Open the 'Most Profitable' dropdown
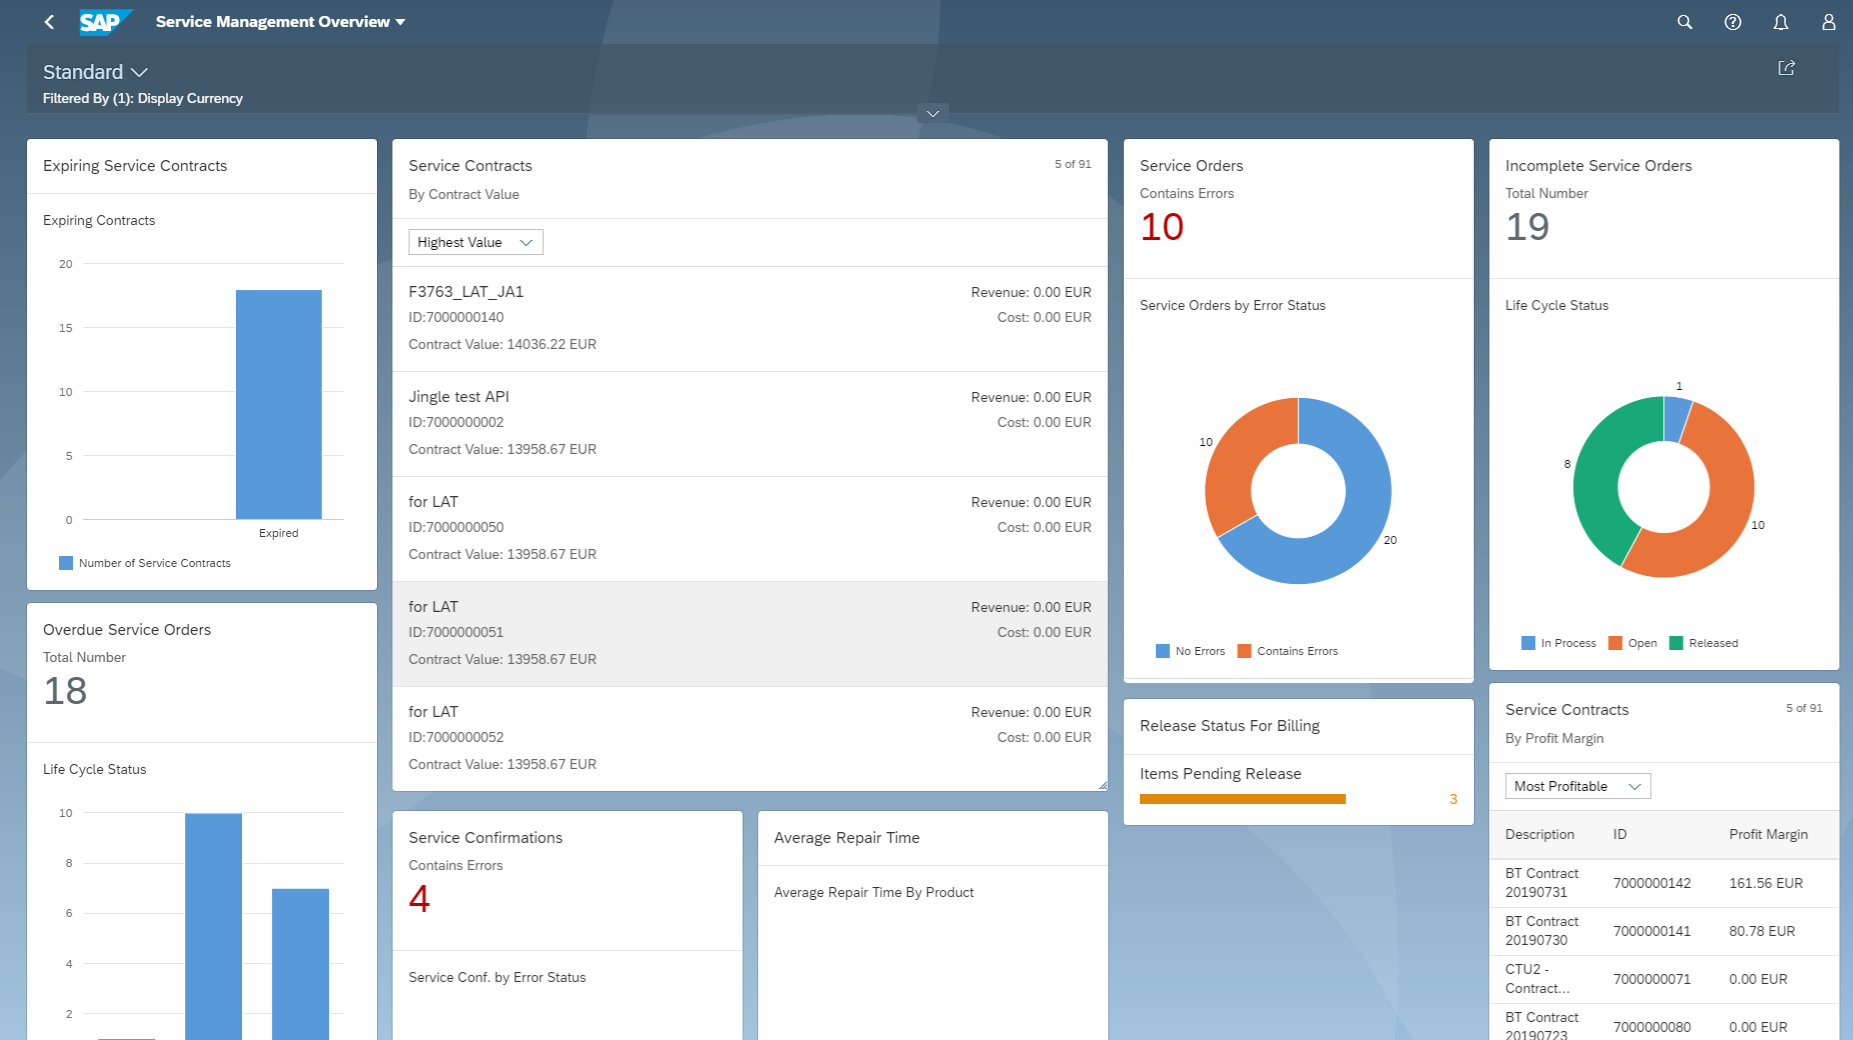 click(x=1576, y=786)
